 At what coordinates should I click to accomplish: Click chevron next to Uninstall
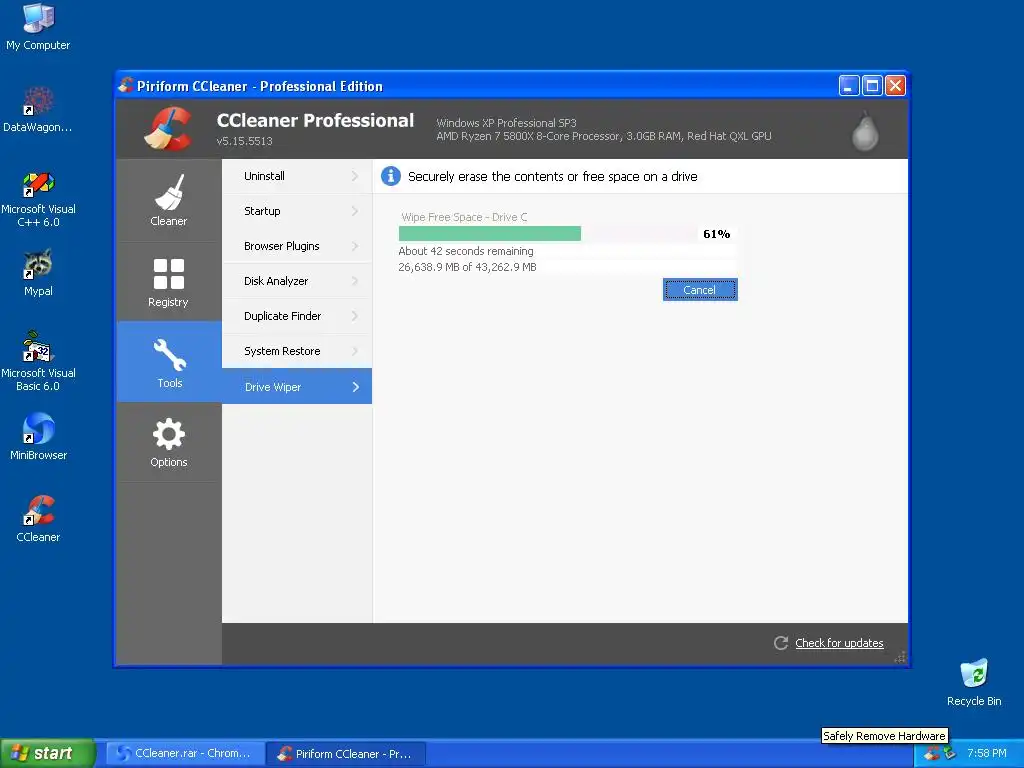click(355, 176)
